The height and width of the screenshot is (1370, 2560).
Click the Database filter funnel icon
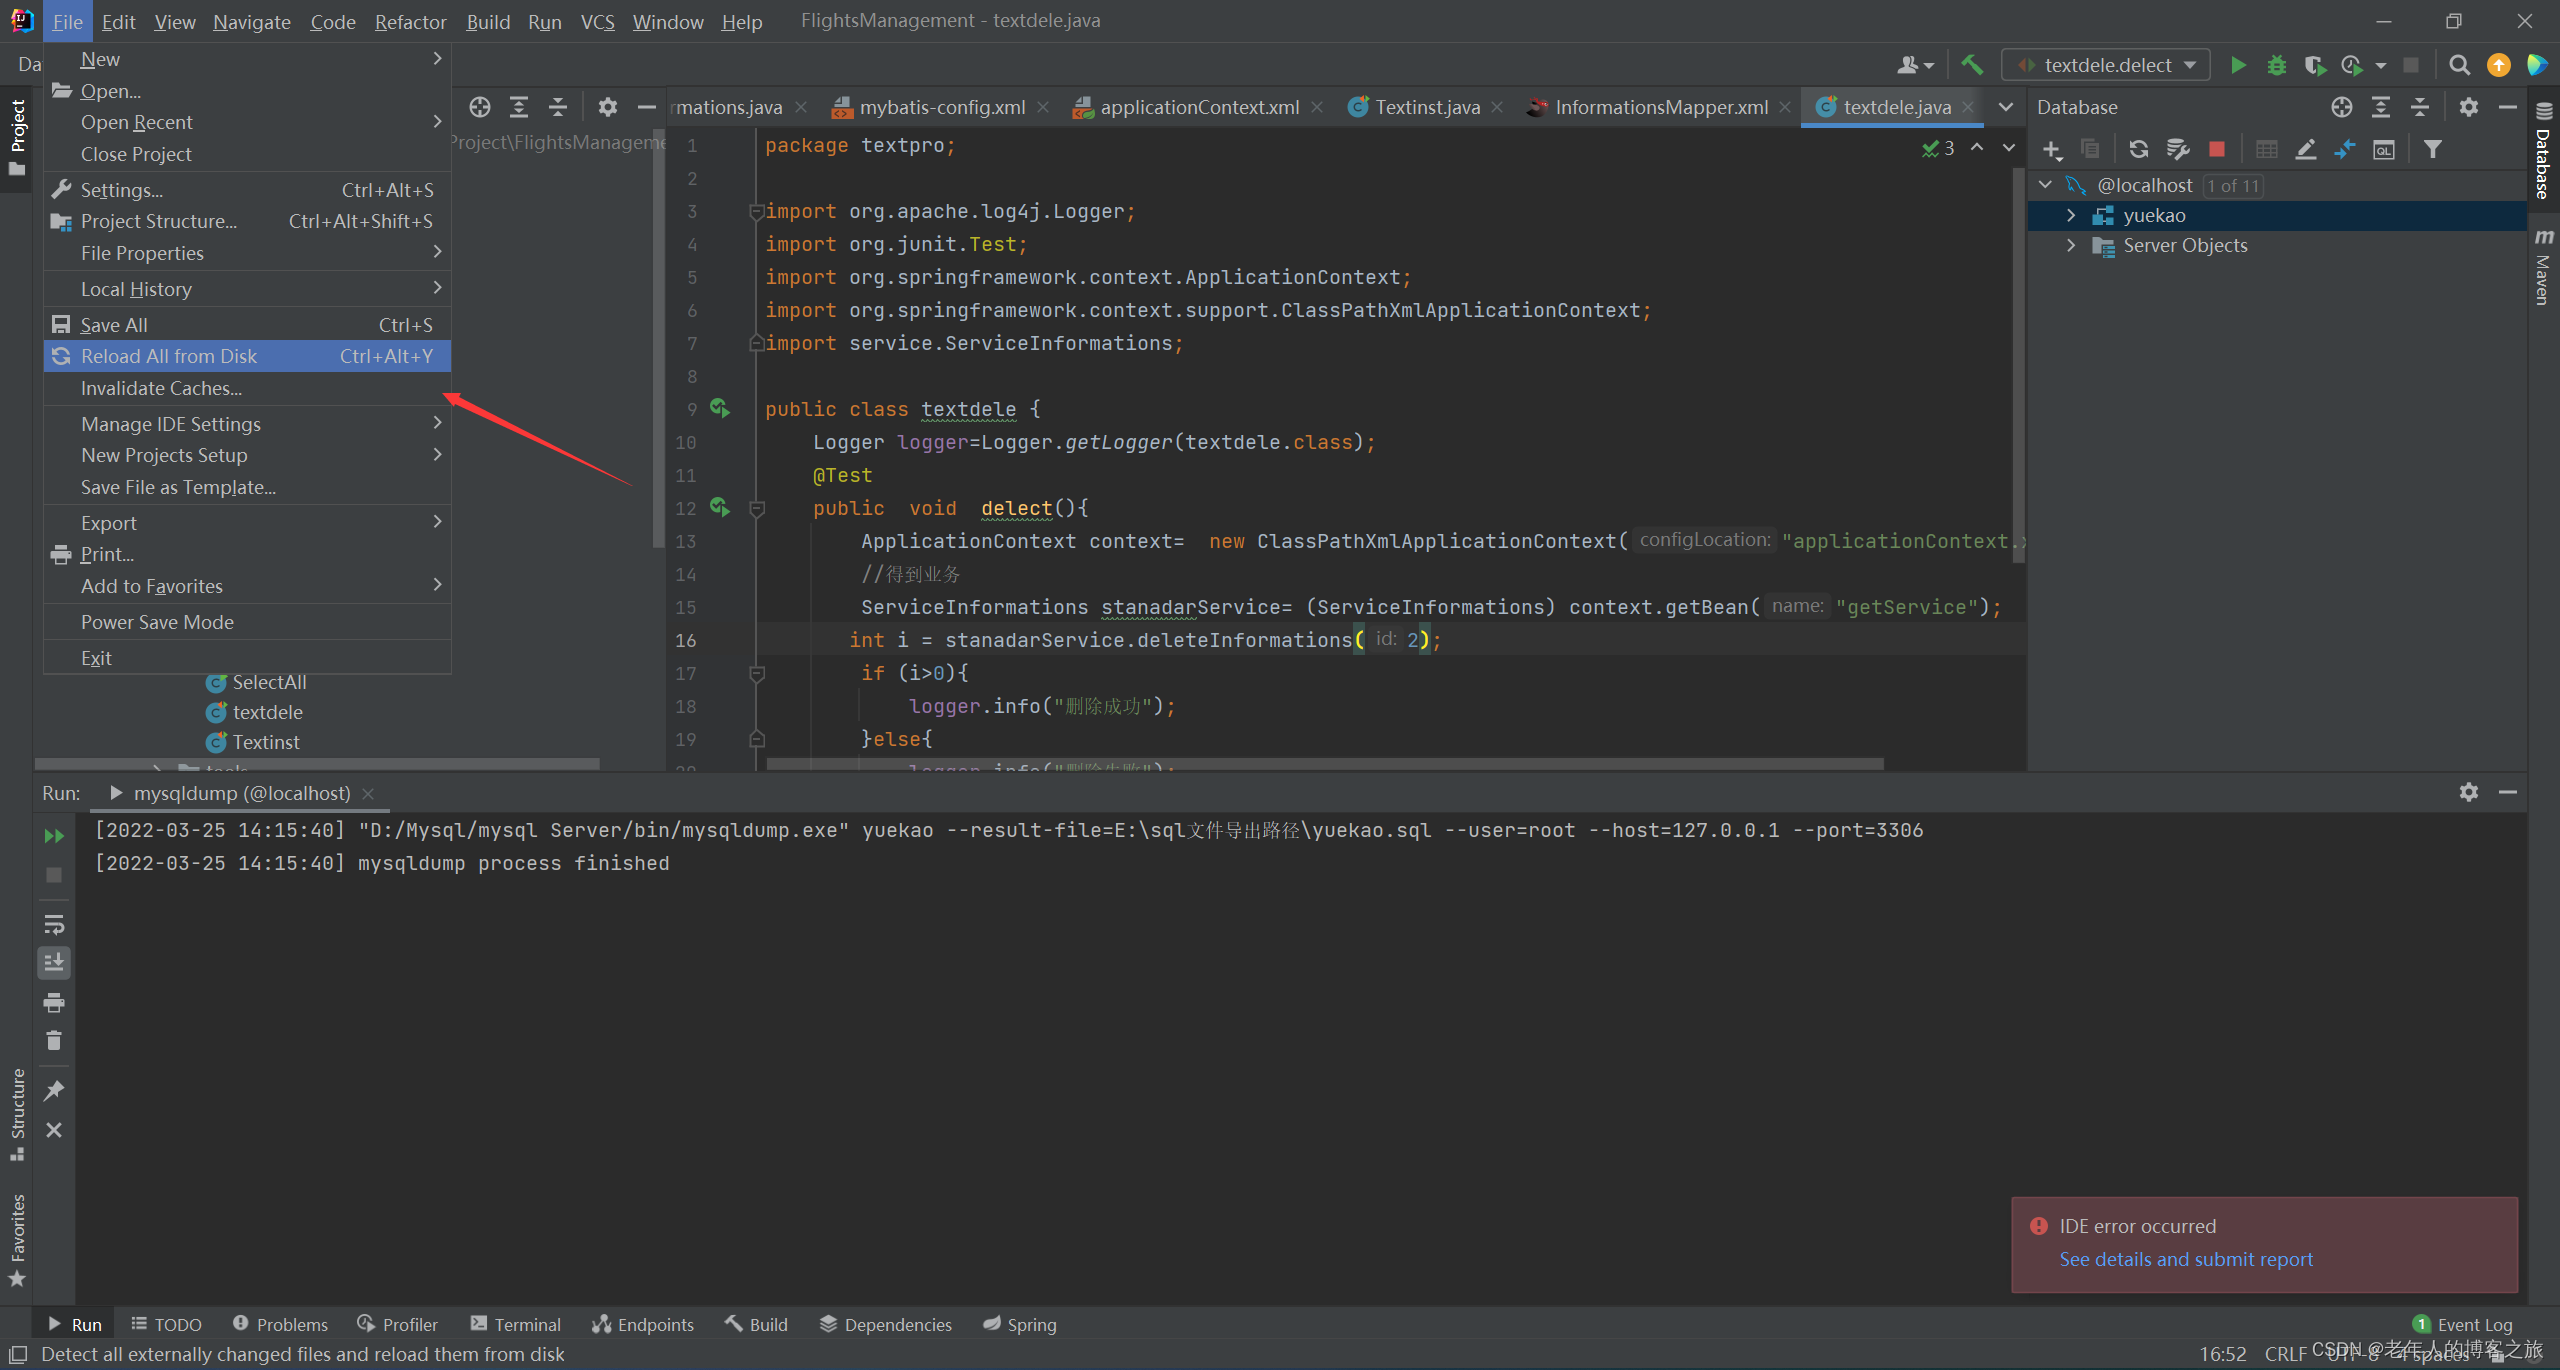tap(2433, 149)
